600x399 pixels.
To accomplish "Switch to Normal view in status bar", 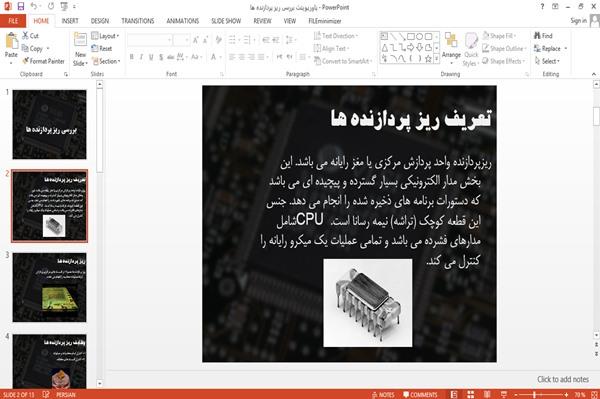I will click(454, 395).
